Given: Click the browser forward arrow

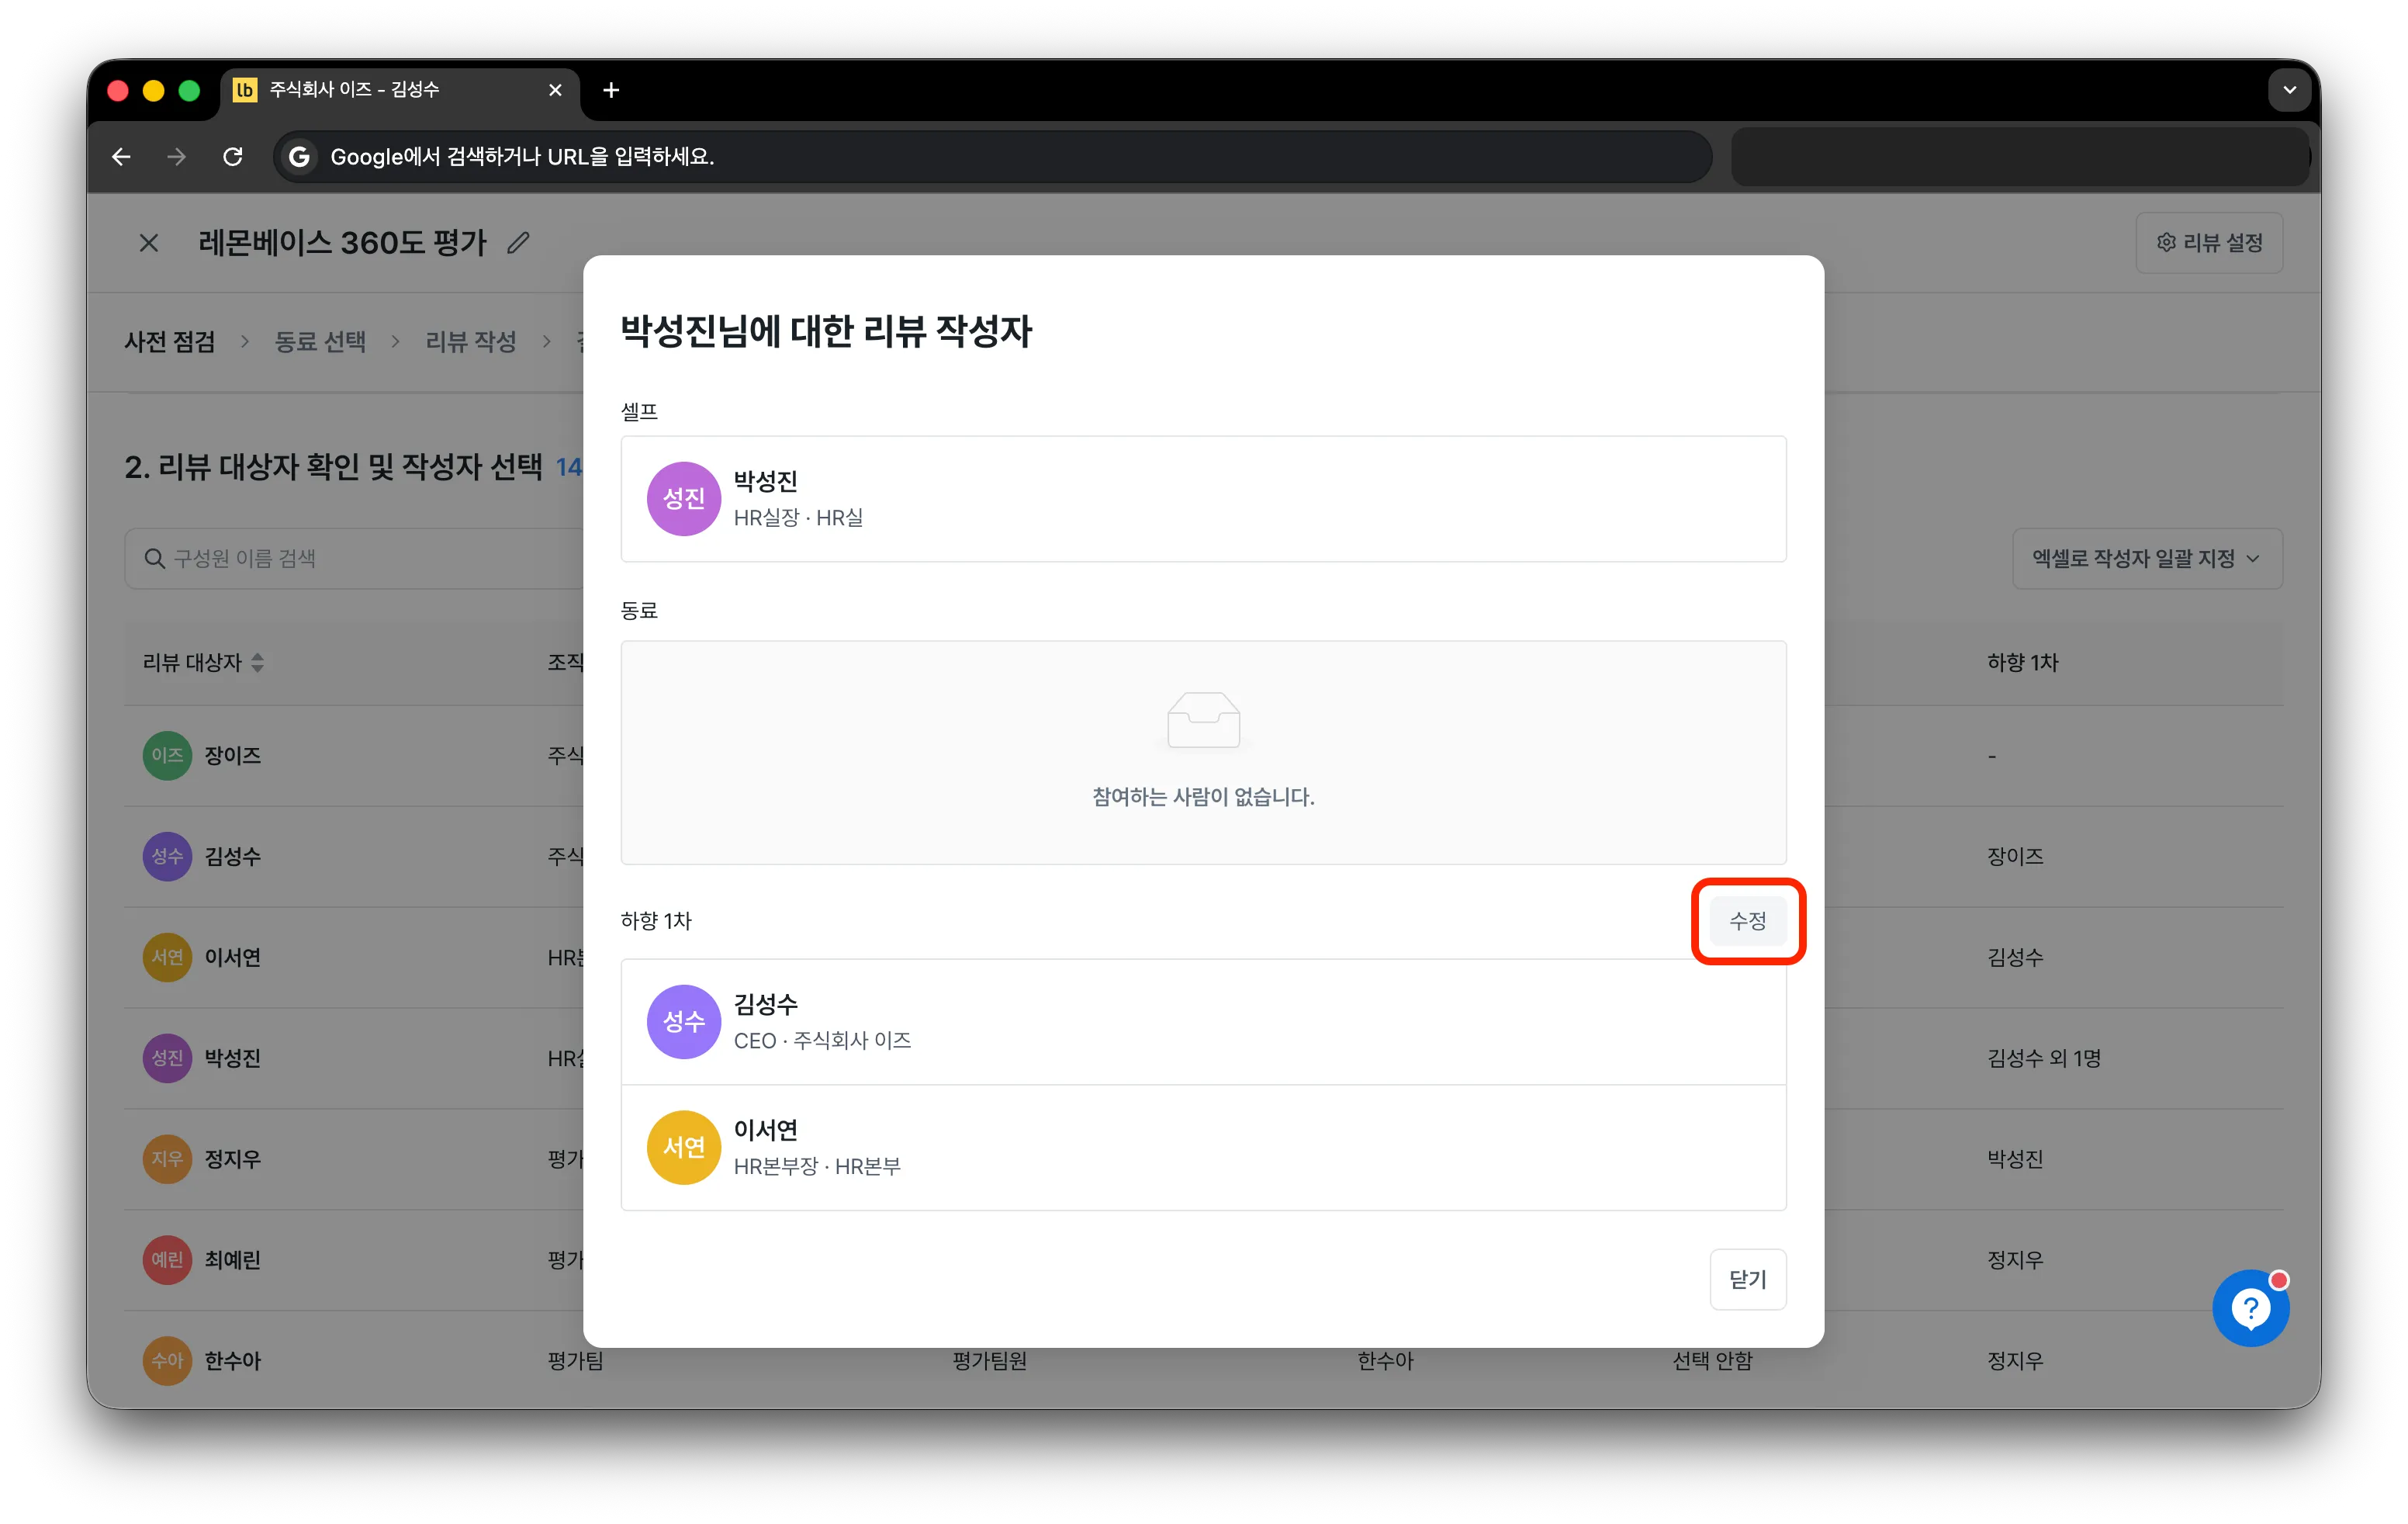Looking at the screenshot, I should (x=176, y=156).
